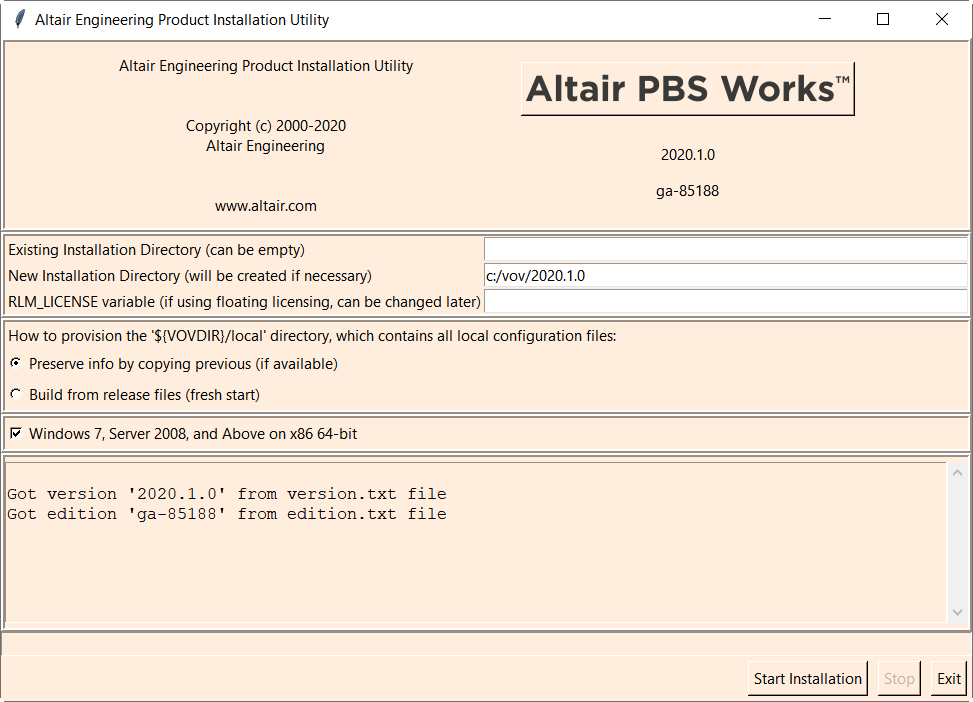Minimize the installation utility window

click(x=825, y=19)
